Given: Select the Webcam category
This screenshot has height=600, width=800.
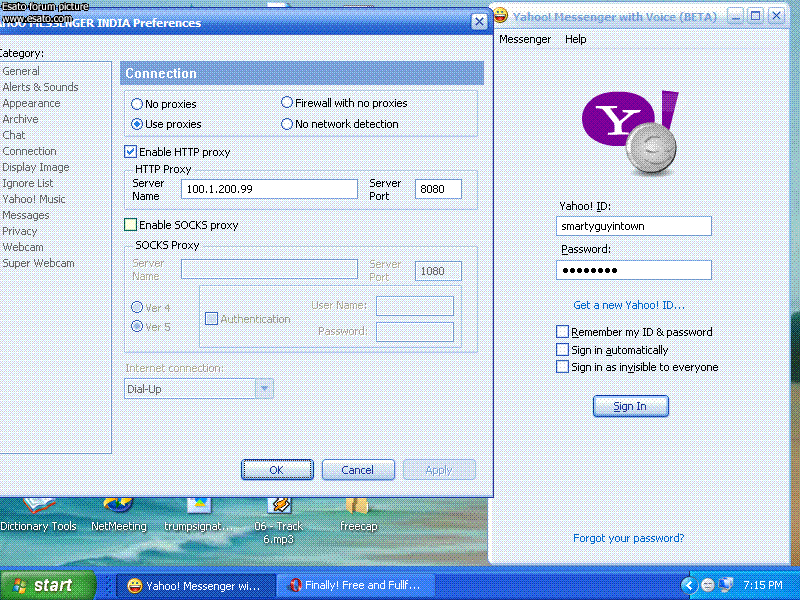Looking at the screenshot, I should [x=23, y=247].
